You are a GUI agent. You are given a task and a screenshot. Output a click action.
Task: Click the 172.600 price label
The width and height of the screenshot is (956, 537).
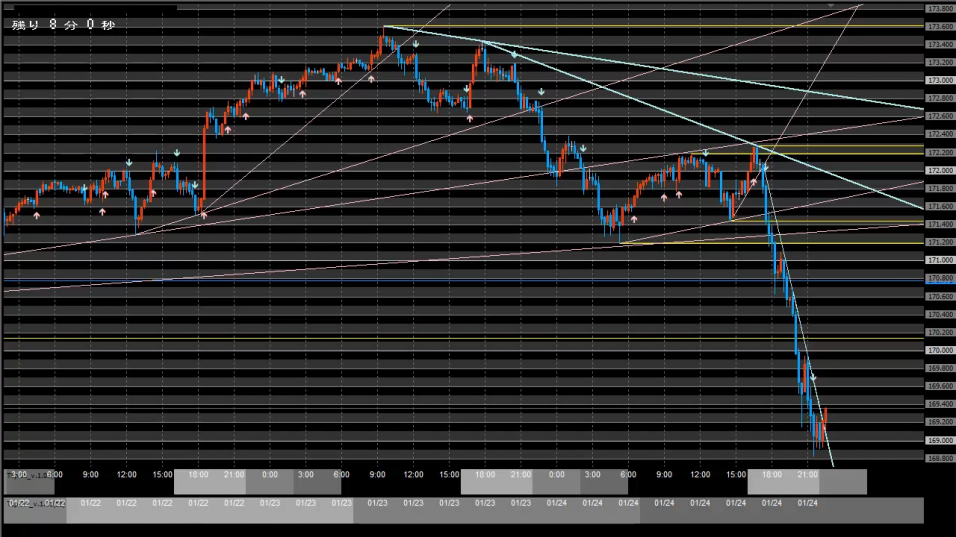pyautogui.click(x=940, y=116)
